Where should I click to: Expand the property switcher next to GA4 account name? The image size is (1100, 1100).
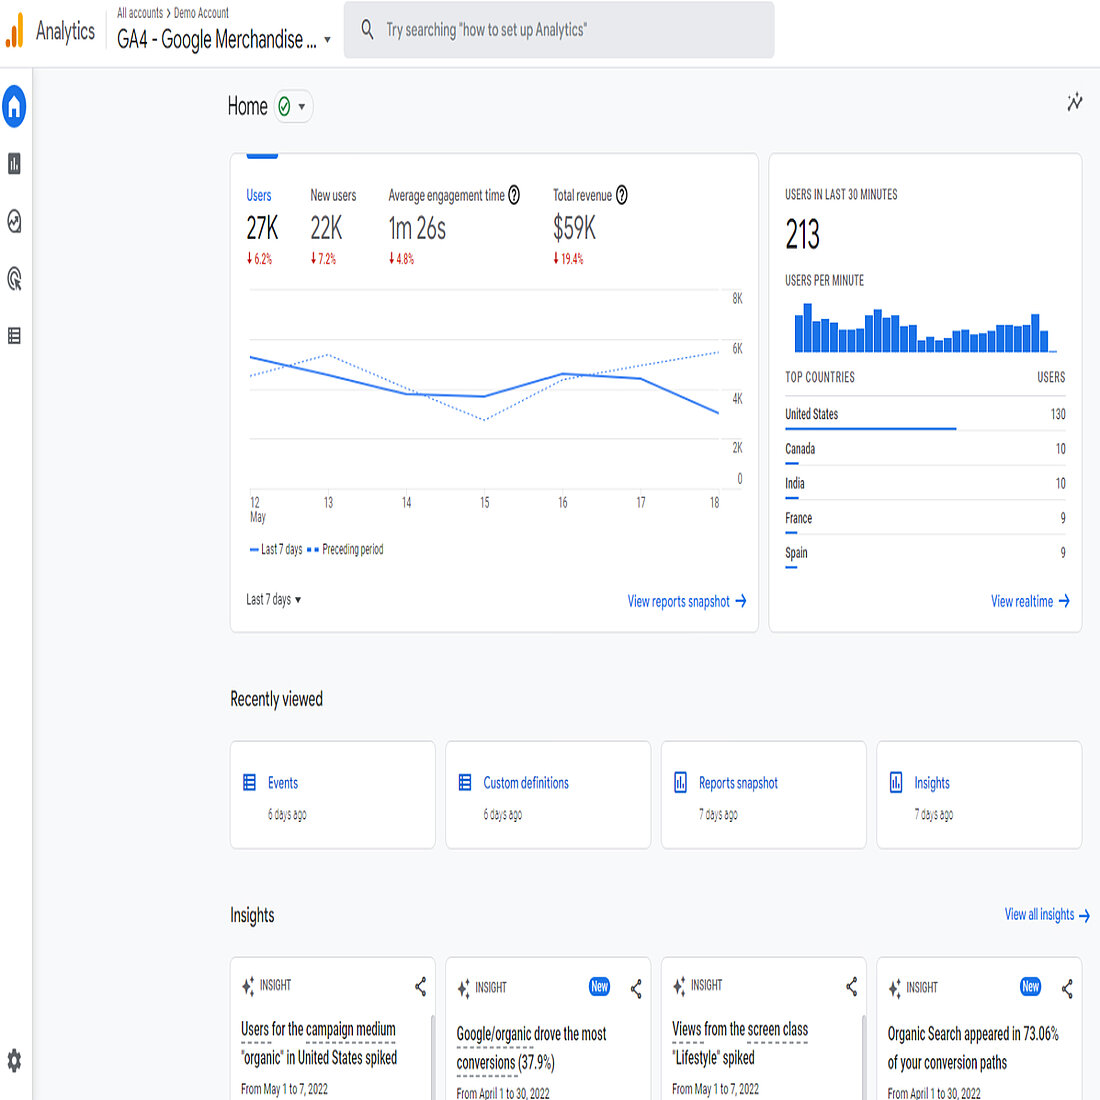[x=328, y=41]
